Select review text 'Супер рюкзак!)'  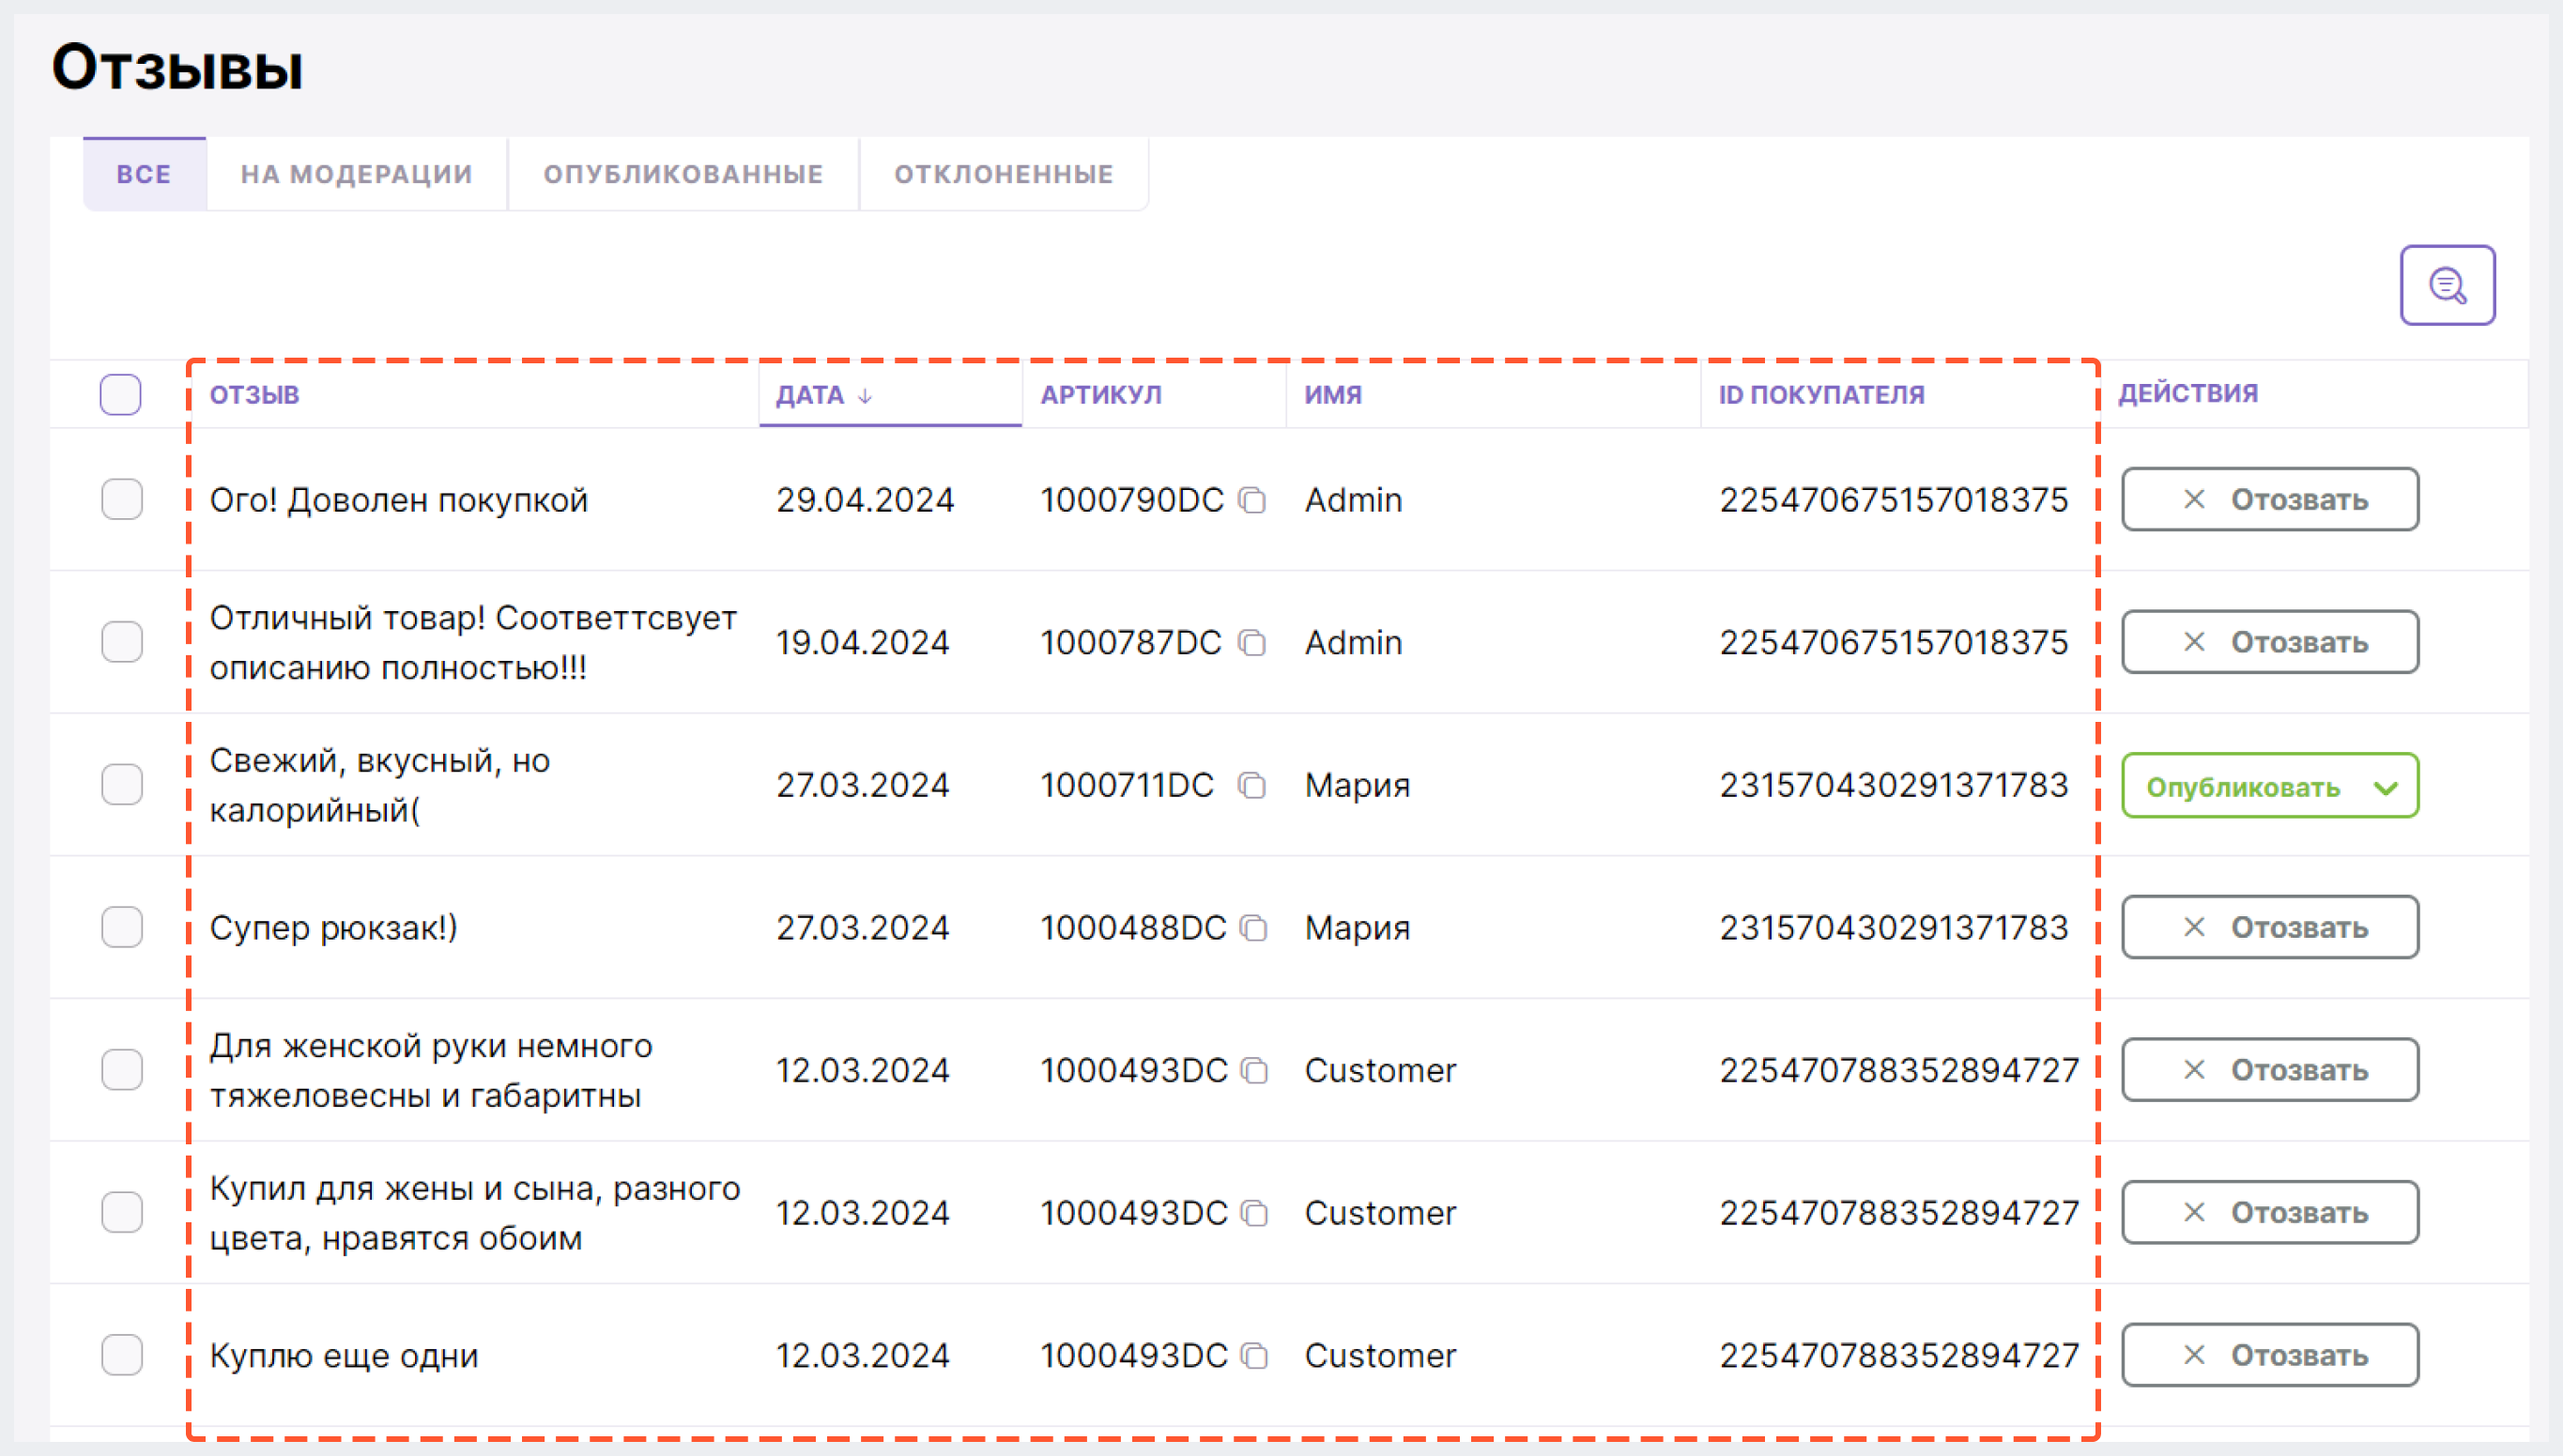tap(333, 928)
